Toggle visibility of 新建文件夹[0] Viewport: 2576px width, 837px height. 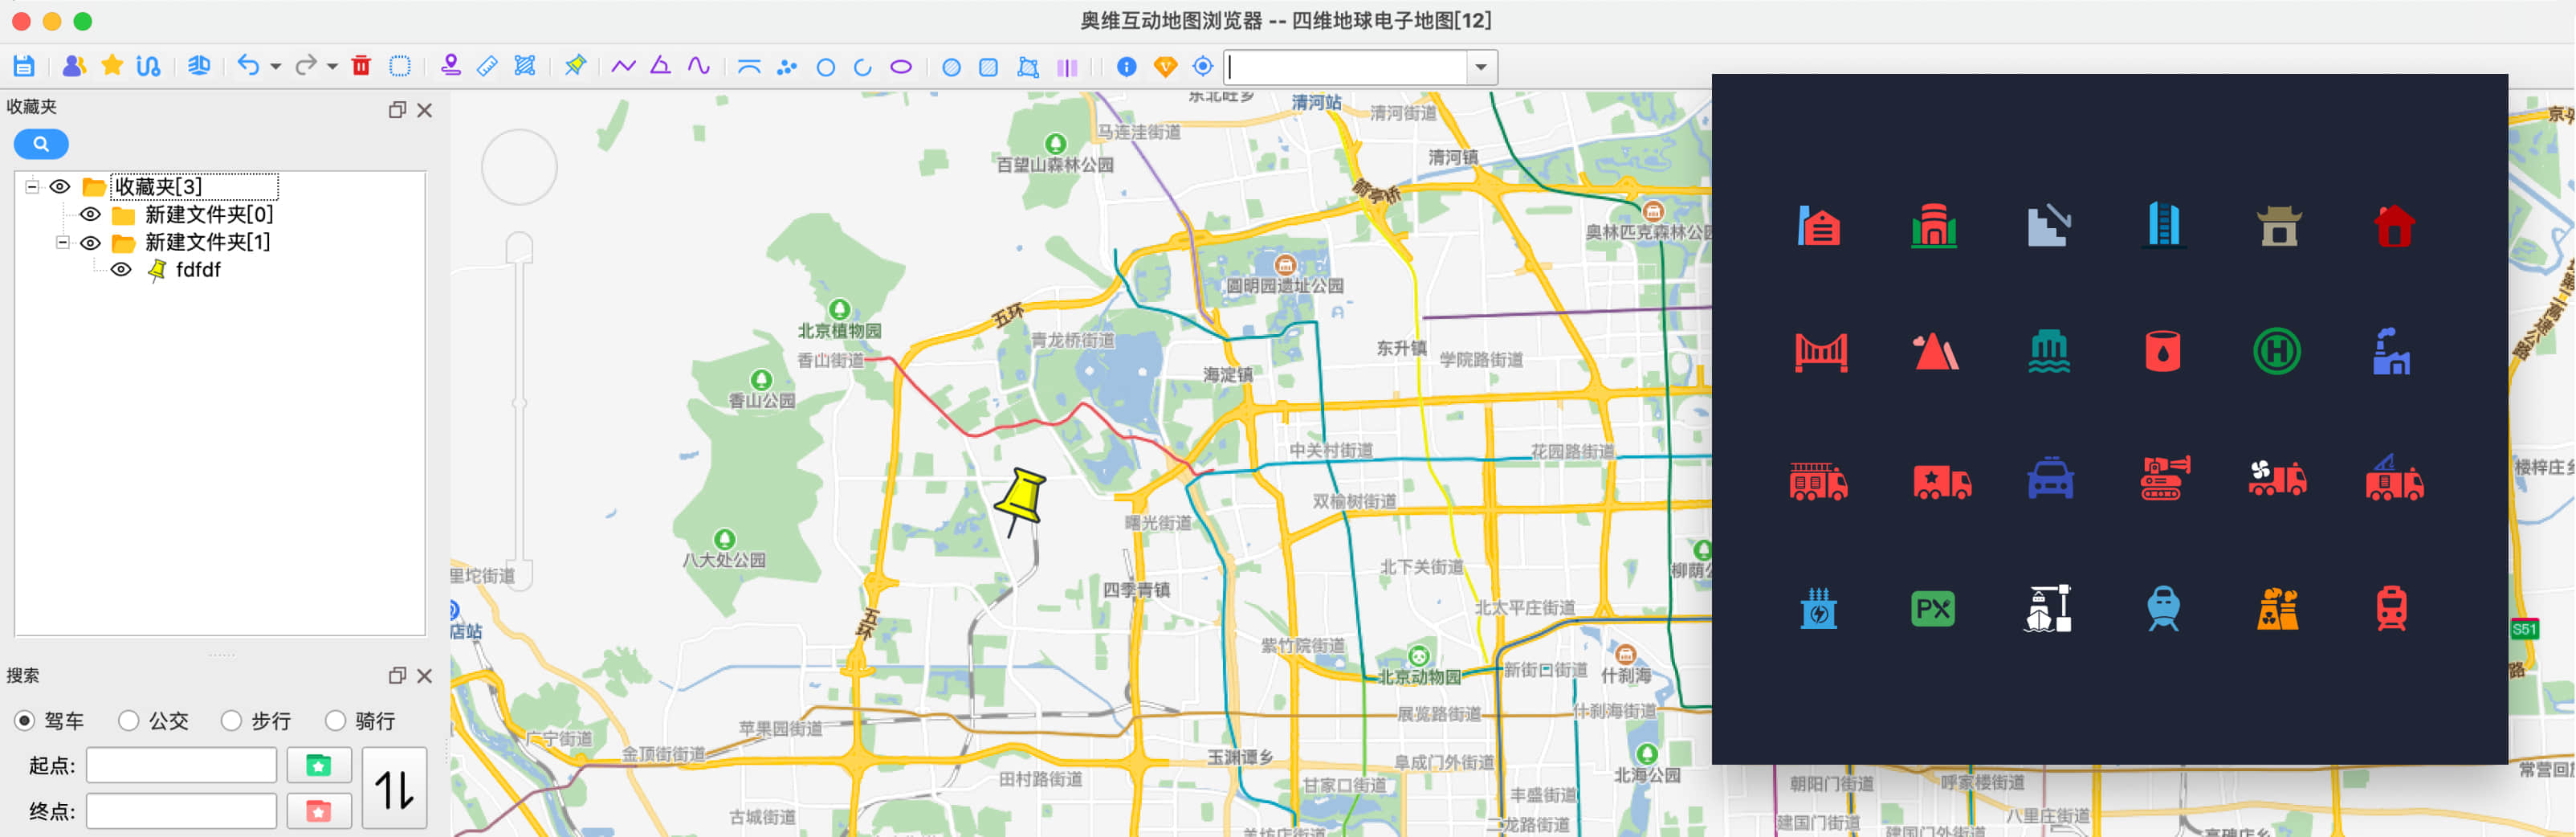[x=90, y=215]
